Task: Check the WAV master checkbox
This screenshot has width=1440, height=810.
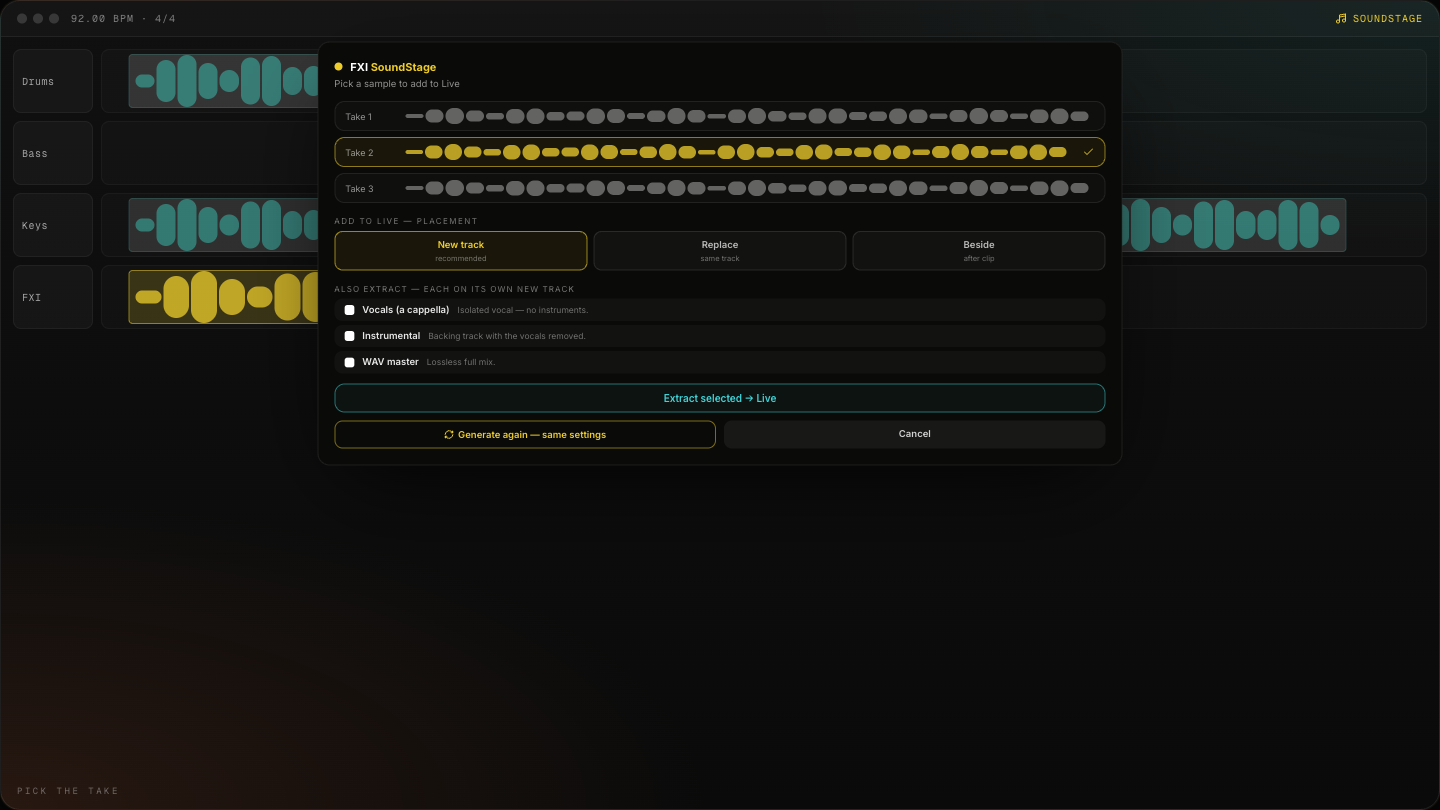Action: pyautogui.click(x=349, y=362)
